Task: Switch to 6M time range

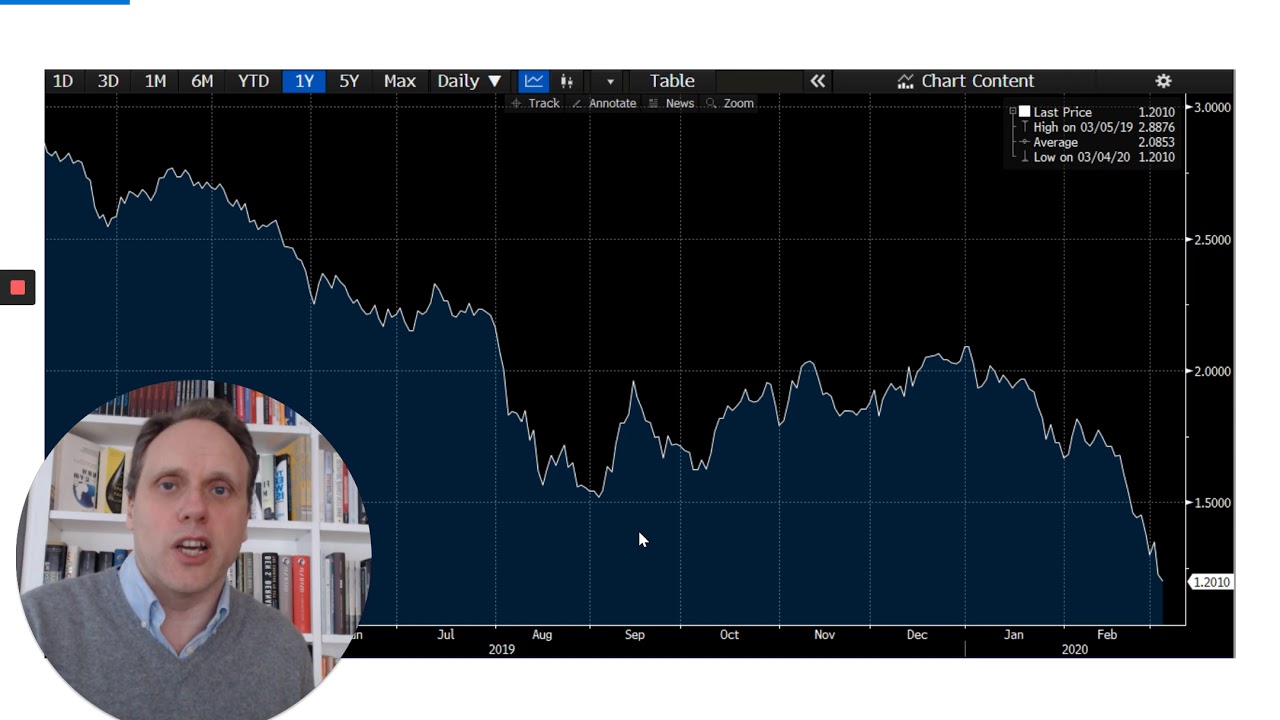Action: point(202,81)
